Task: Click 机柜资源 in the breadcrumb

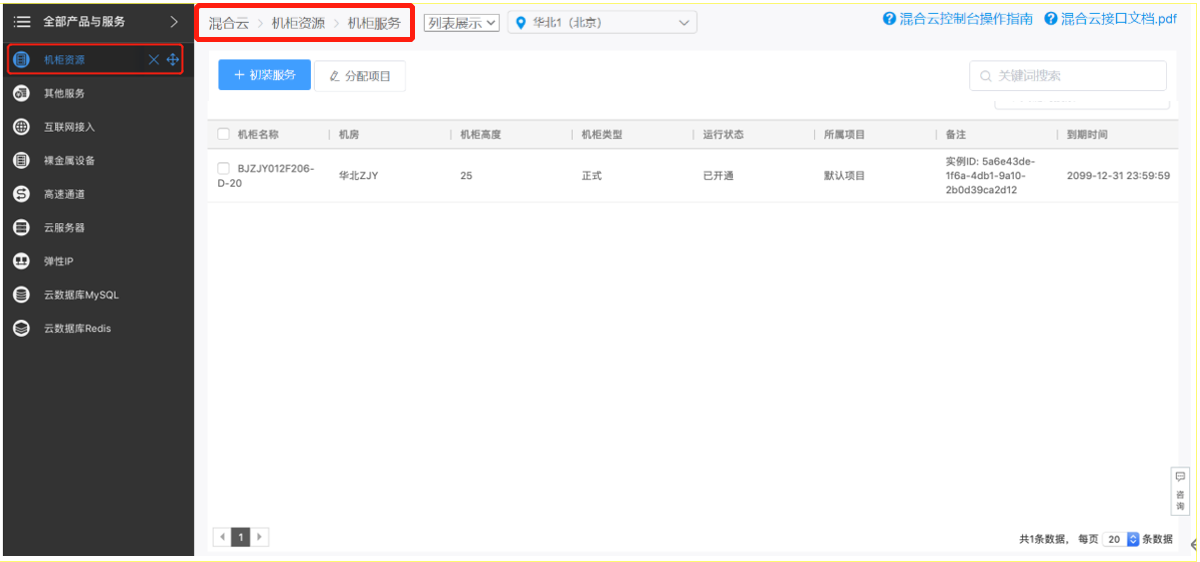Action: pos(298,23)
